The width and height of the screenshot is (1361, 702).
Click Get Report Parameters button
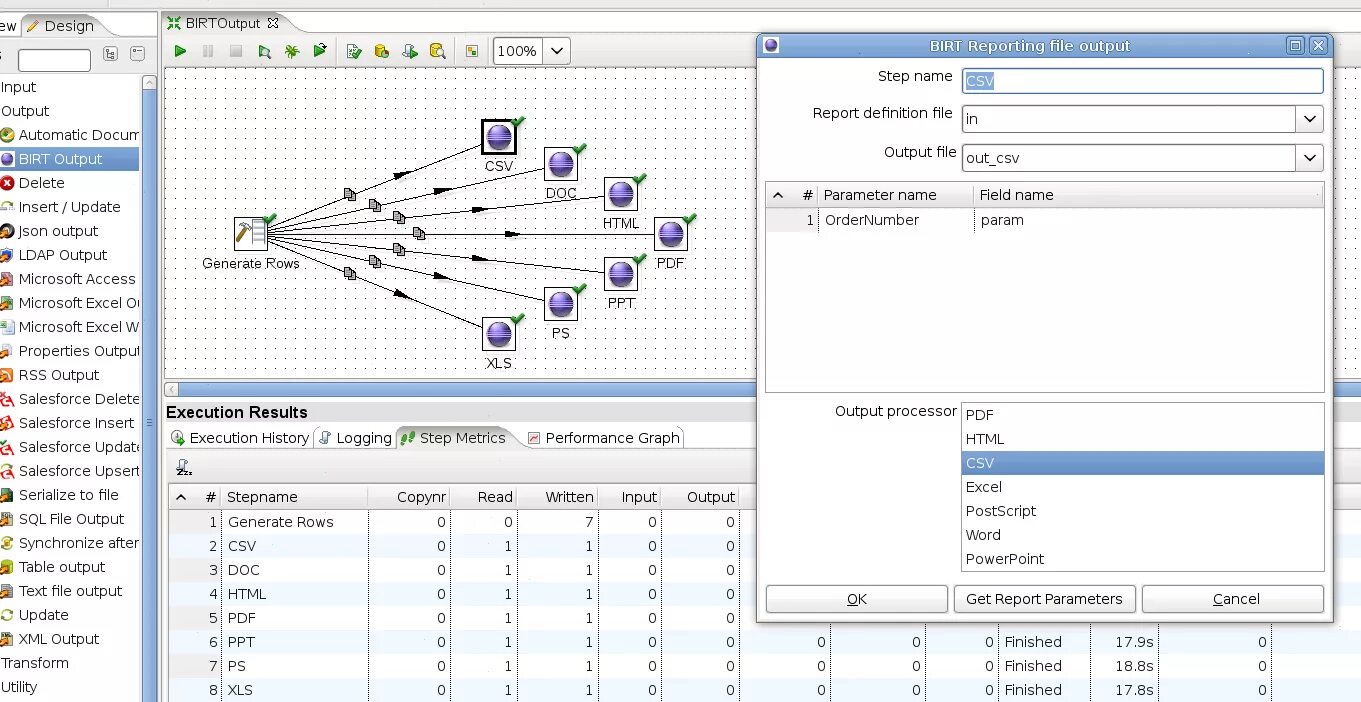coord(1045,599)
